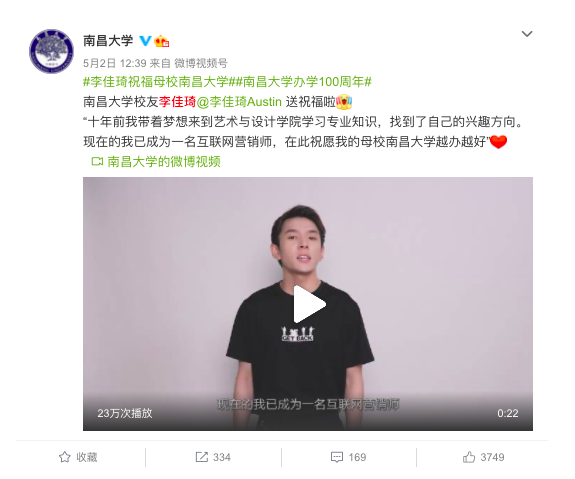Image resolution: width=575 pixels, height=479 pixels.
Task: Click the 微博视频号 source link
Action: (x=201, y=63)
